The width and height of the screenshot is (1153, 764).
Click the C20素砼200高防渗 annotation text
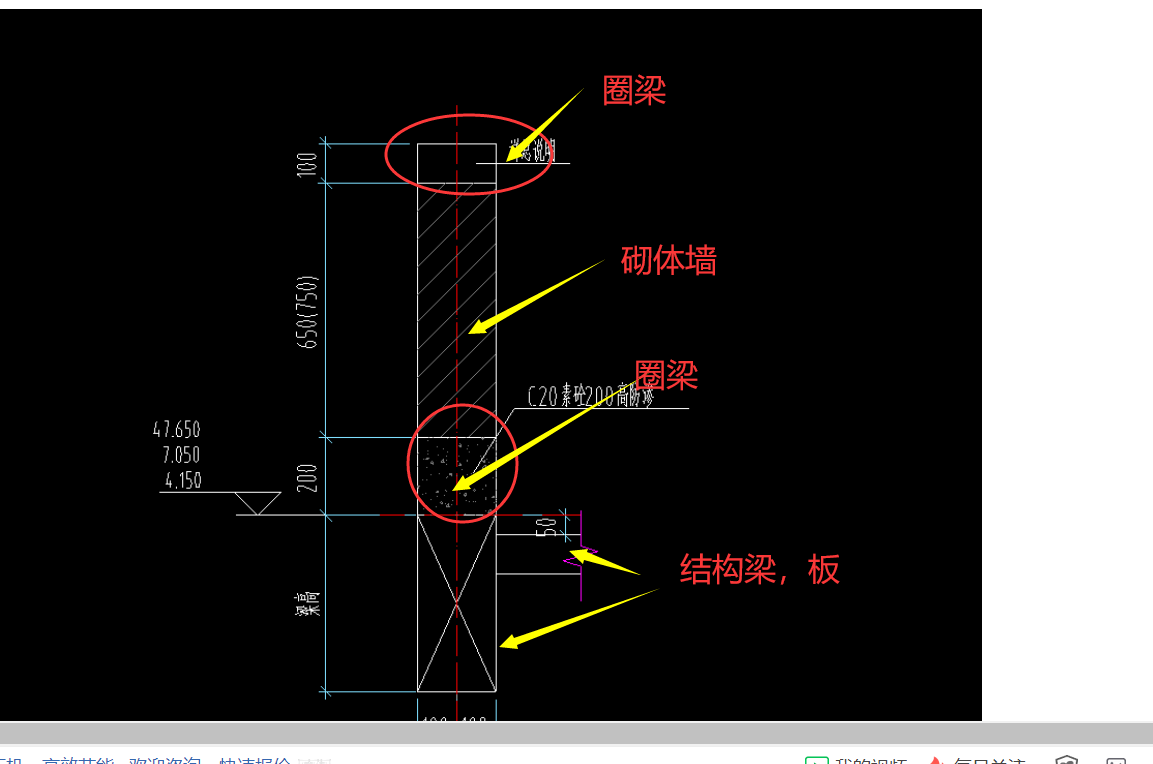point(590,396)
